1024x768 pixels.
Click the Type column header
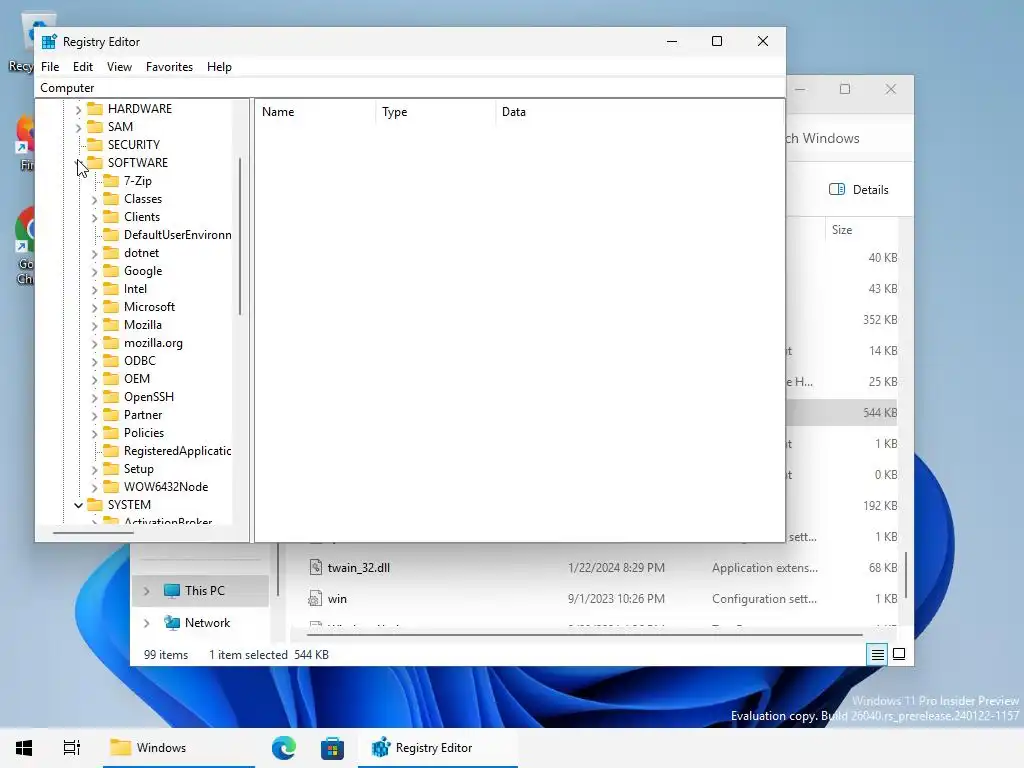coord(436,112)
